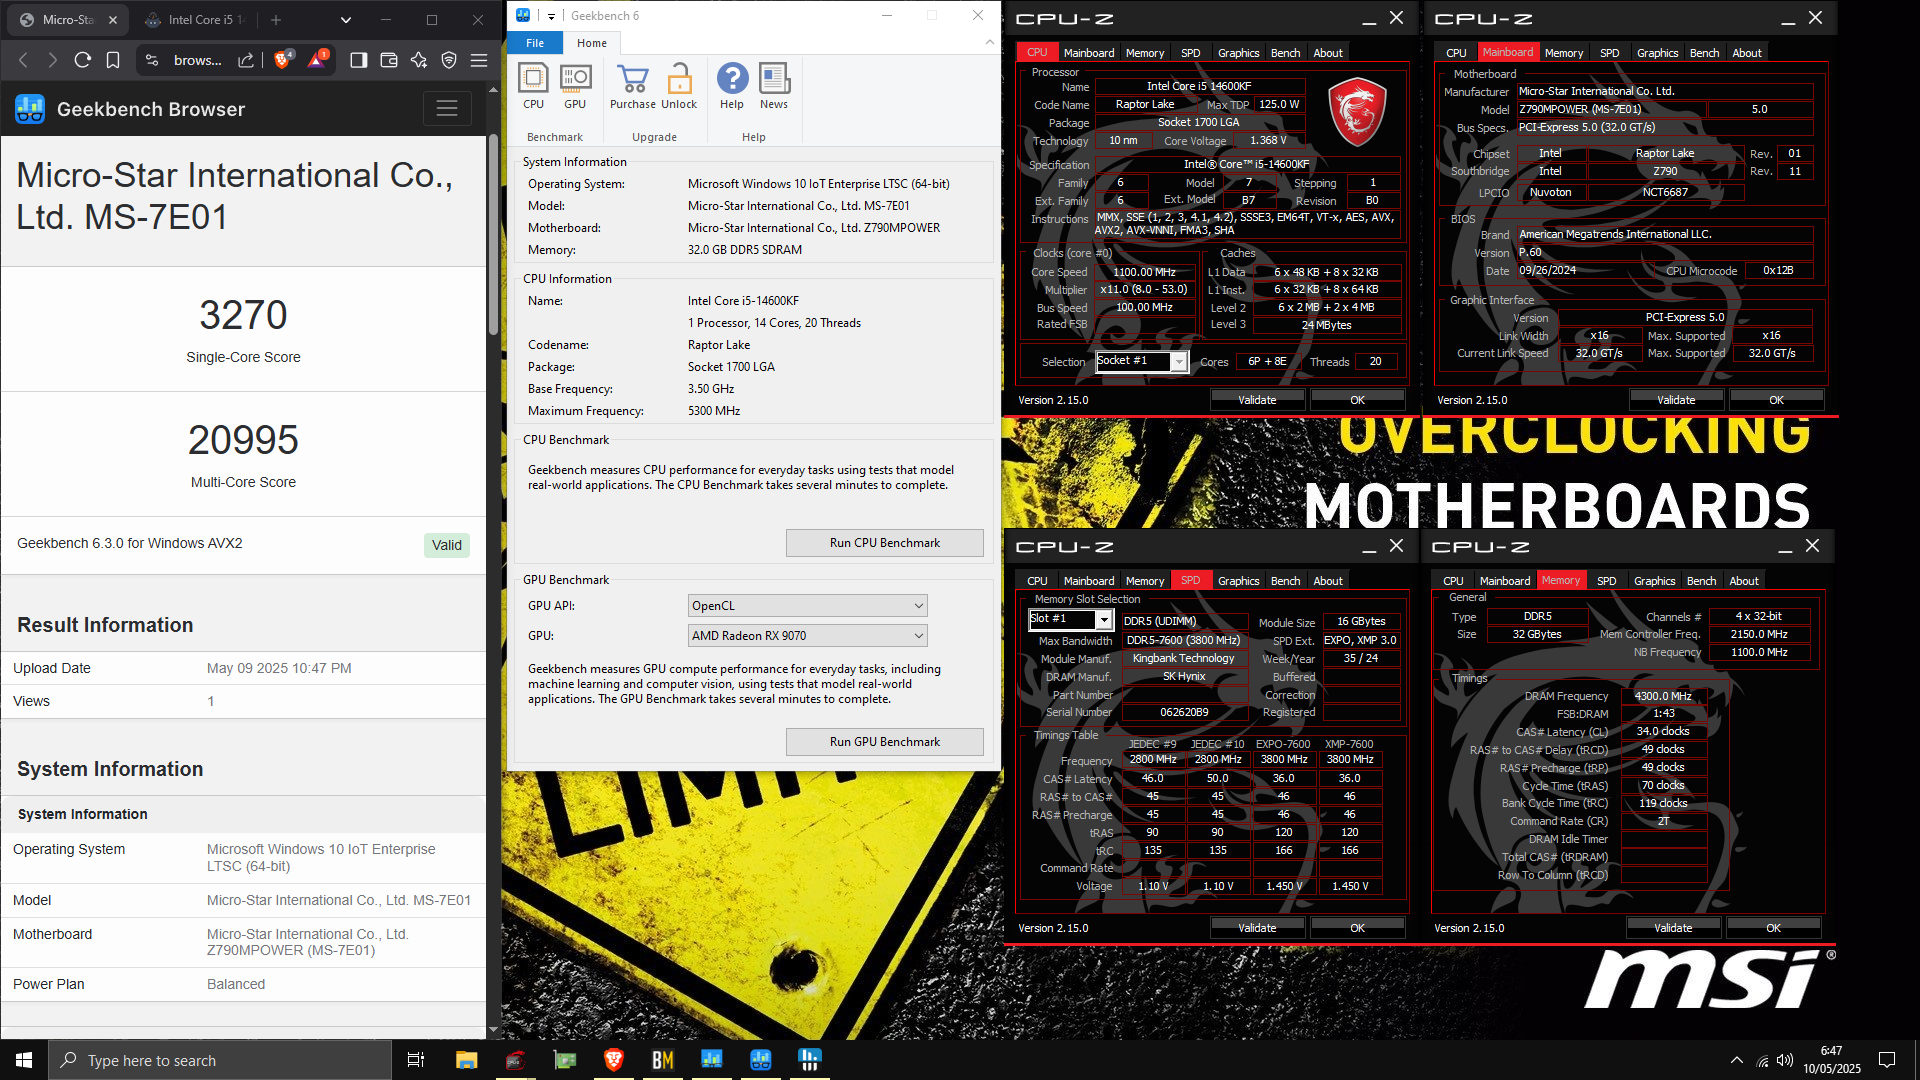Click the Unlock padlock icon
Viewport: 1920px width, 1080px height.
click(679, 86)
